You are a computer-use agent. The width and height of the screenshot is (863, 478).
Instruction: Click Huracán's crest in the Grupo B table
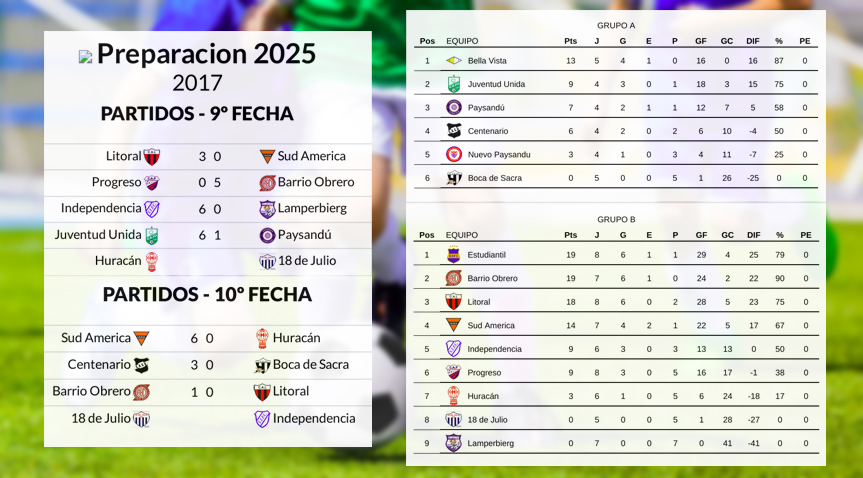click(454, 396)
